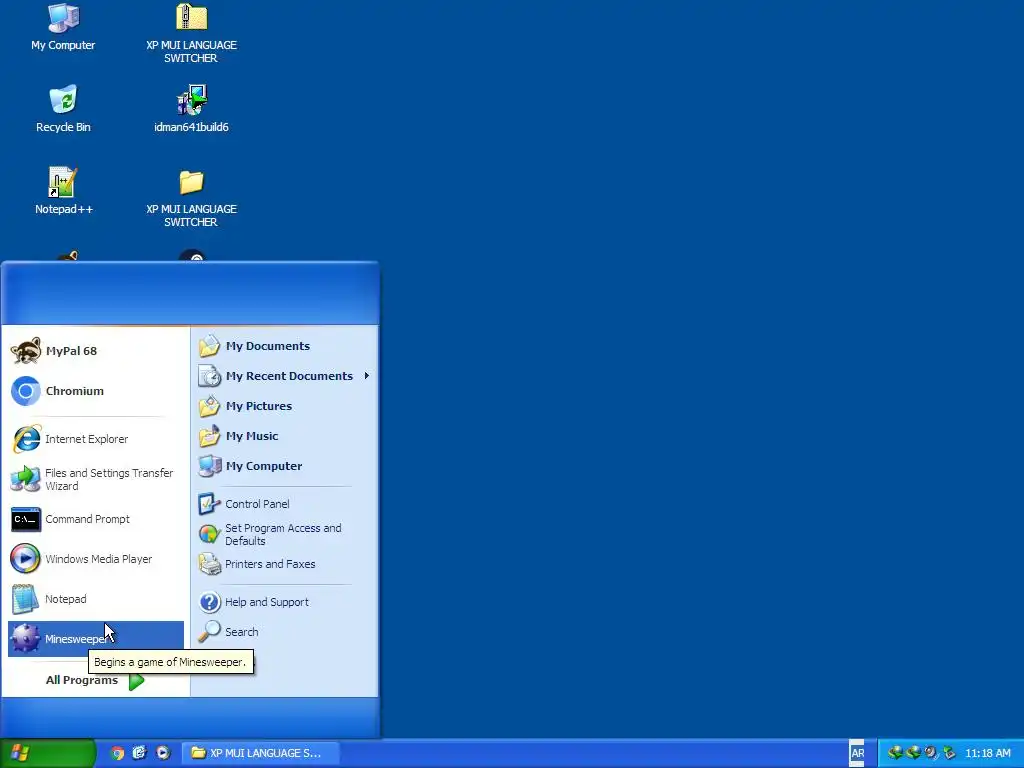Start the Files and Settings Transfer Wizard
The height and width of the screenshot is (768, 1024).
pos(95,479)
